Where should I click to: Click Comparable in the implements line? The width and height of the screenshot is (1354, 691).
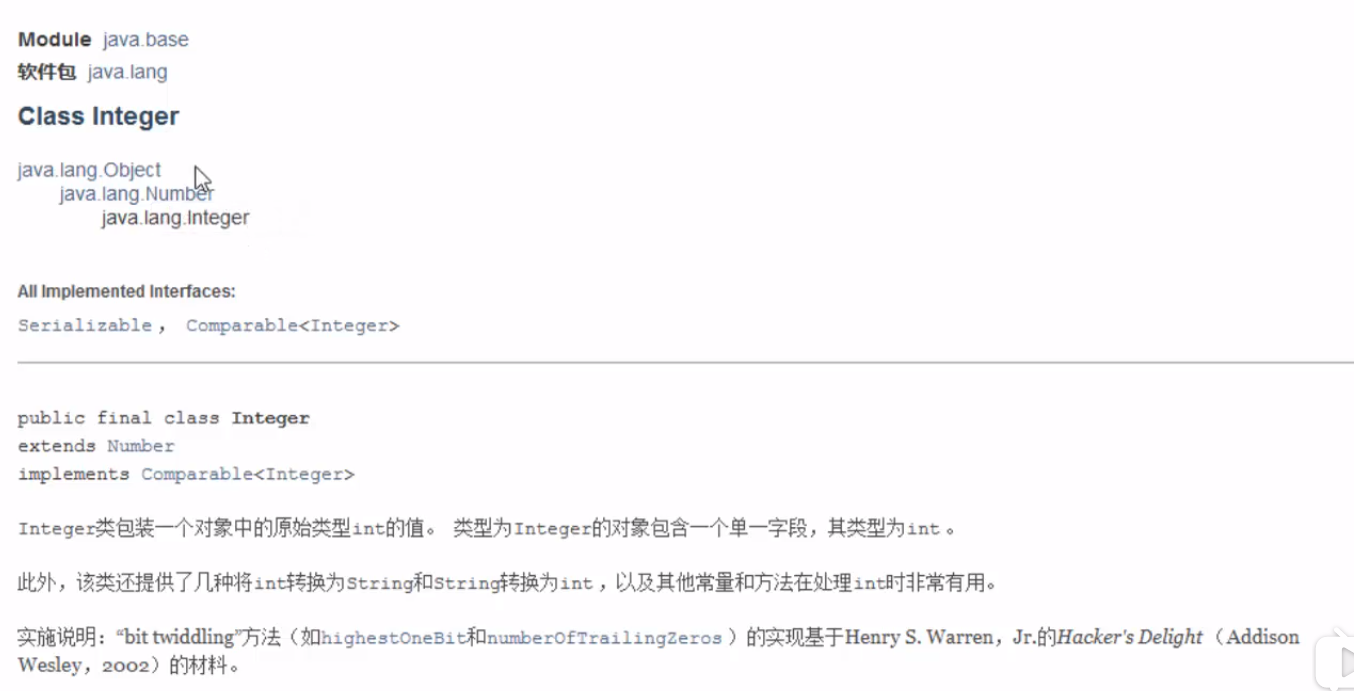[x=197, y=474]
